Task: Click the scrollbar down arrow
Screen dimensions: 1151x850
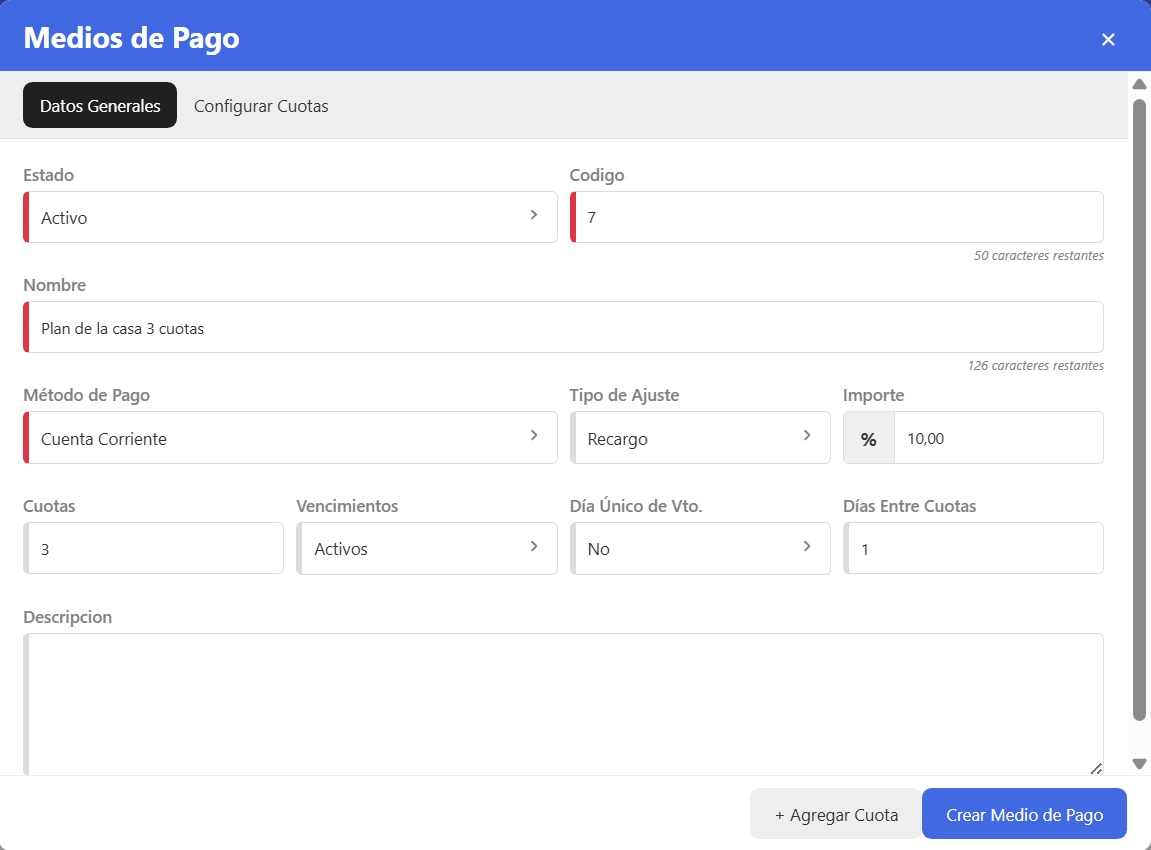Action: 1139,763
